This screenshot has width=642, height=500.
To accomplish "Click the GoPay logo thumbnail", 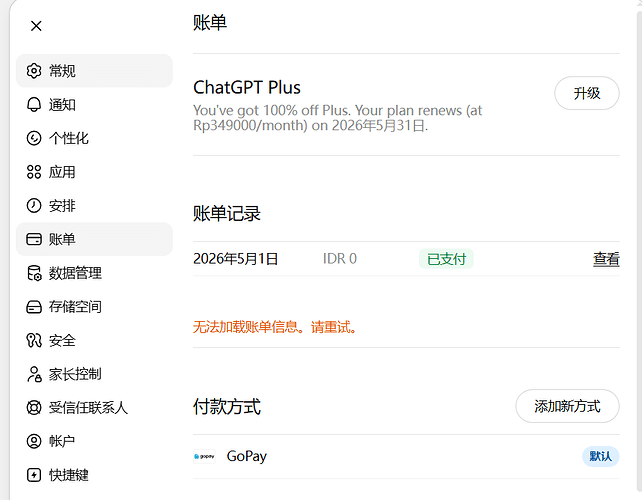I will tap(204, 456).
